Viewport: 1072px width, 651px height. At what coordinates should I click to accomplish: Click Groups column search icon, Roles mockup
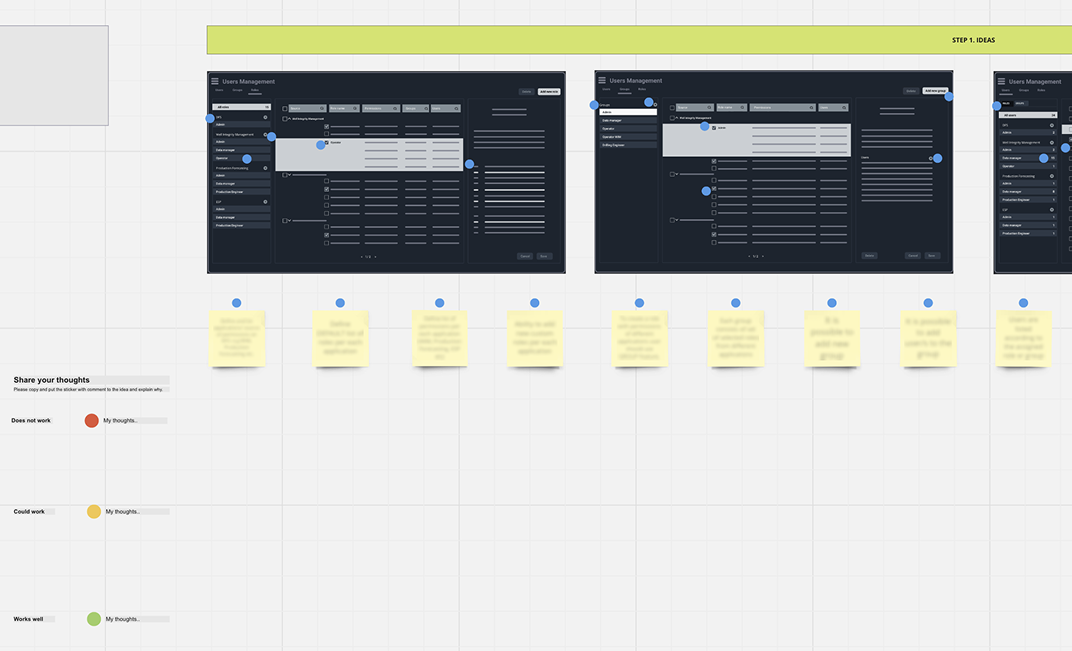click(x=426, y=108)
